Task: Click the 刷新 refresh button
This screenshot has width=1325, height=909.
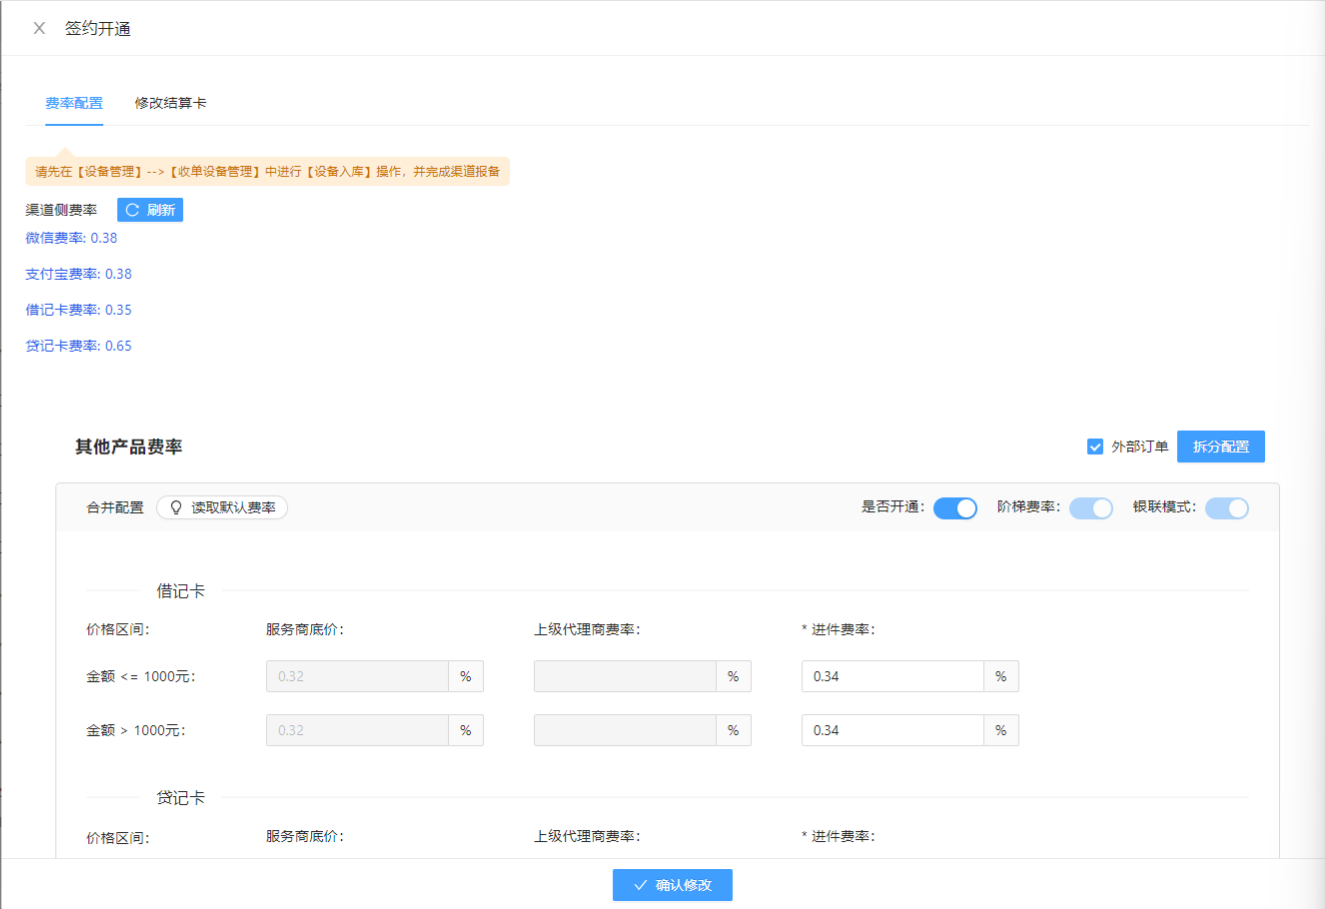Action: pos(150,210)
